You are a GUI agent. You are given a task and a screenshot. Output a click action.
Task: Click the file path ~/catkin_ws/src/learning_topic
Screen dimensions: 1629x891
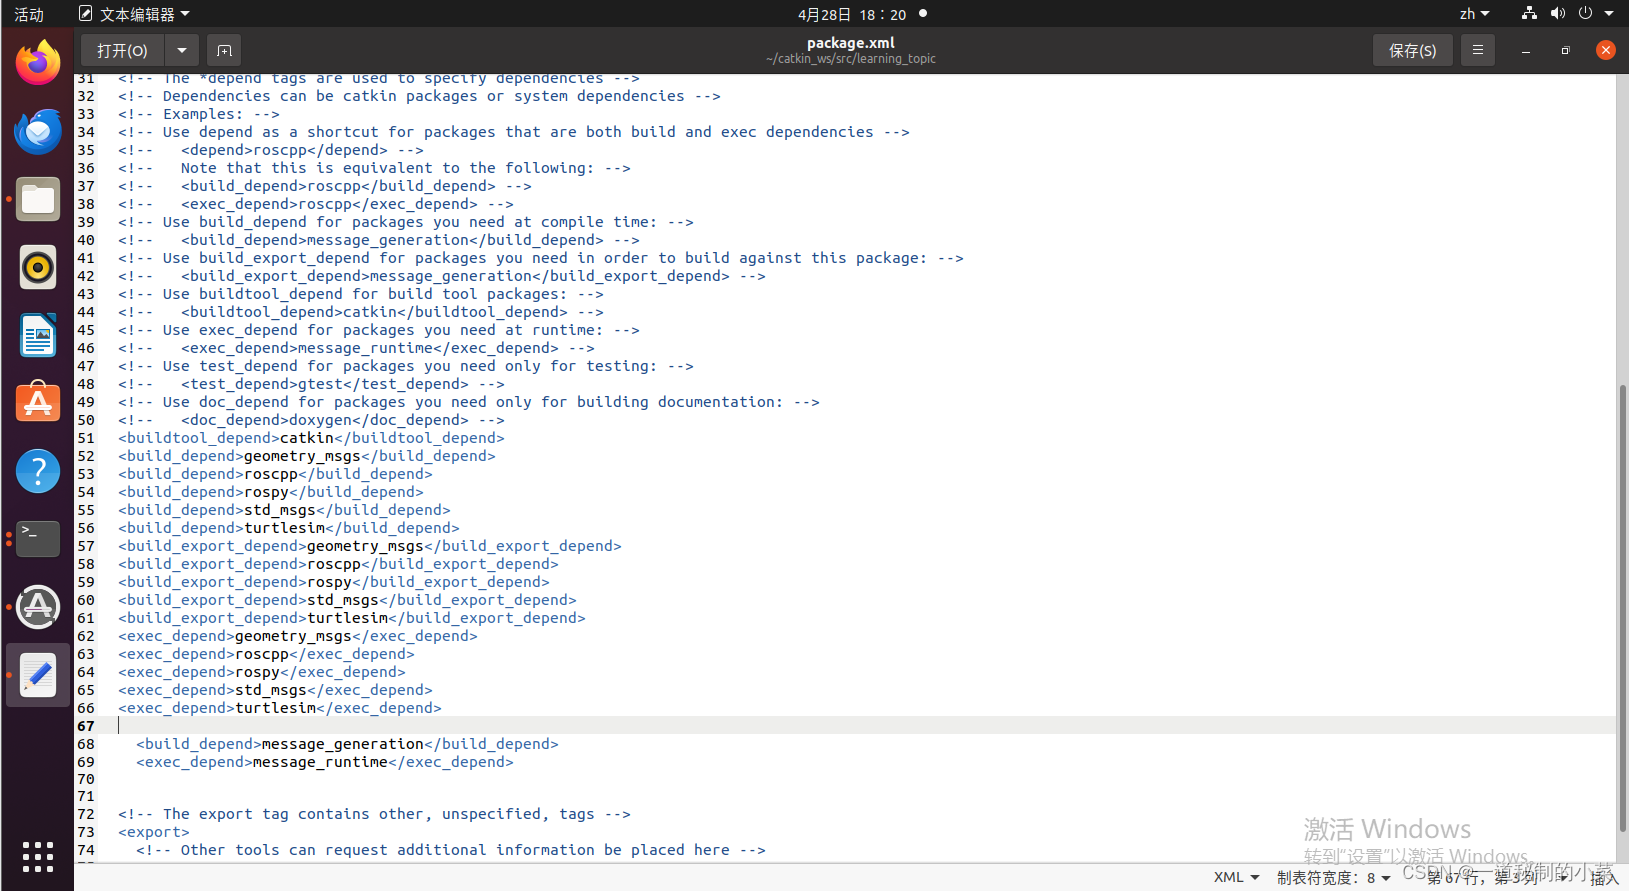click(x=851, y=59)
